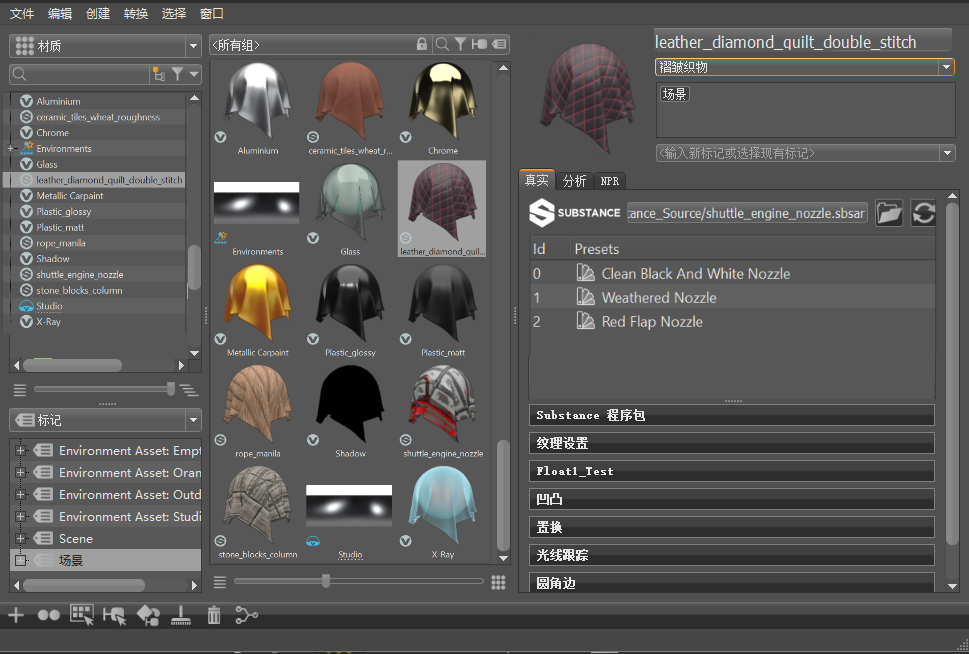This screenshot has width=969, height=654.
Task: Click the select-materials grid cursor icon
Action: click(82, 615)
